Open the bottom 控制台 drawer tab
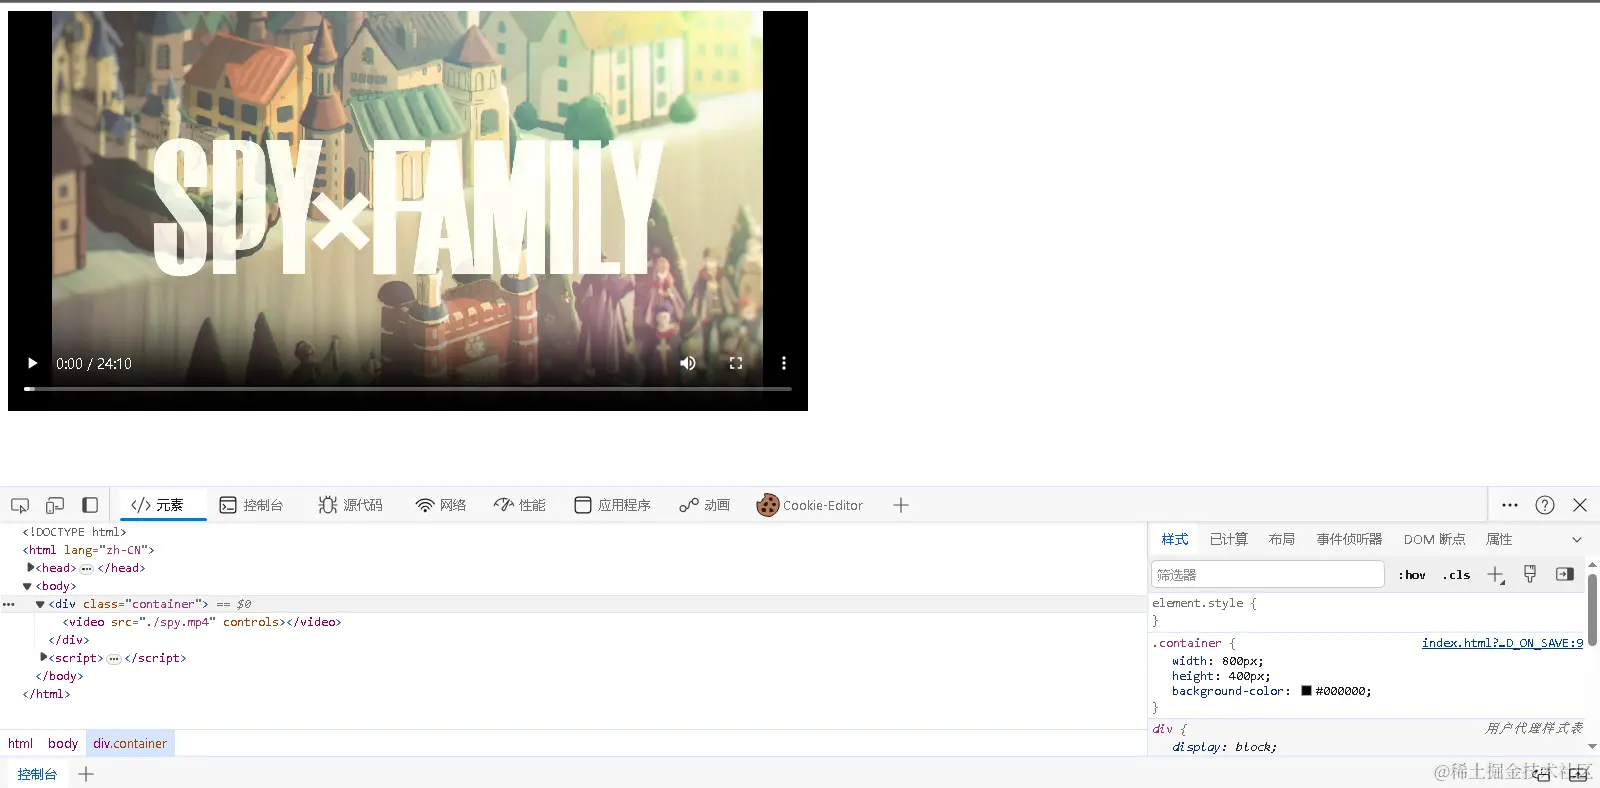The height and width of the screenshot is (788, 1600). coord(37,774)
